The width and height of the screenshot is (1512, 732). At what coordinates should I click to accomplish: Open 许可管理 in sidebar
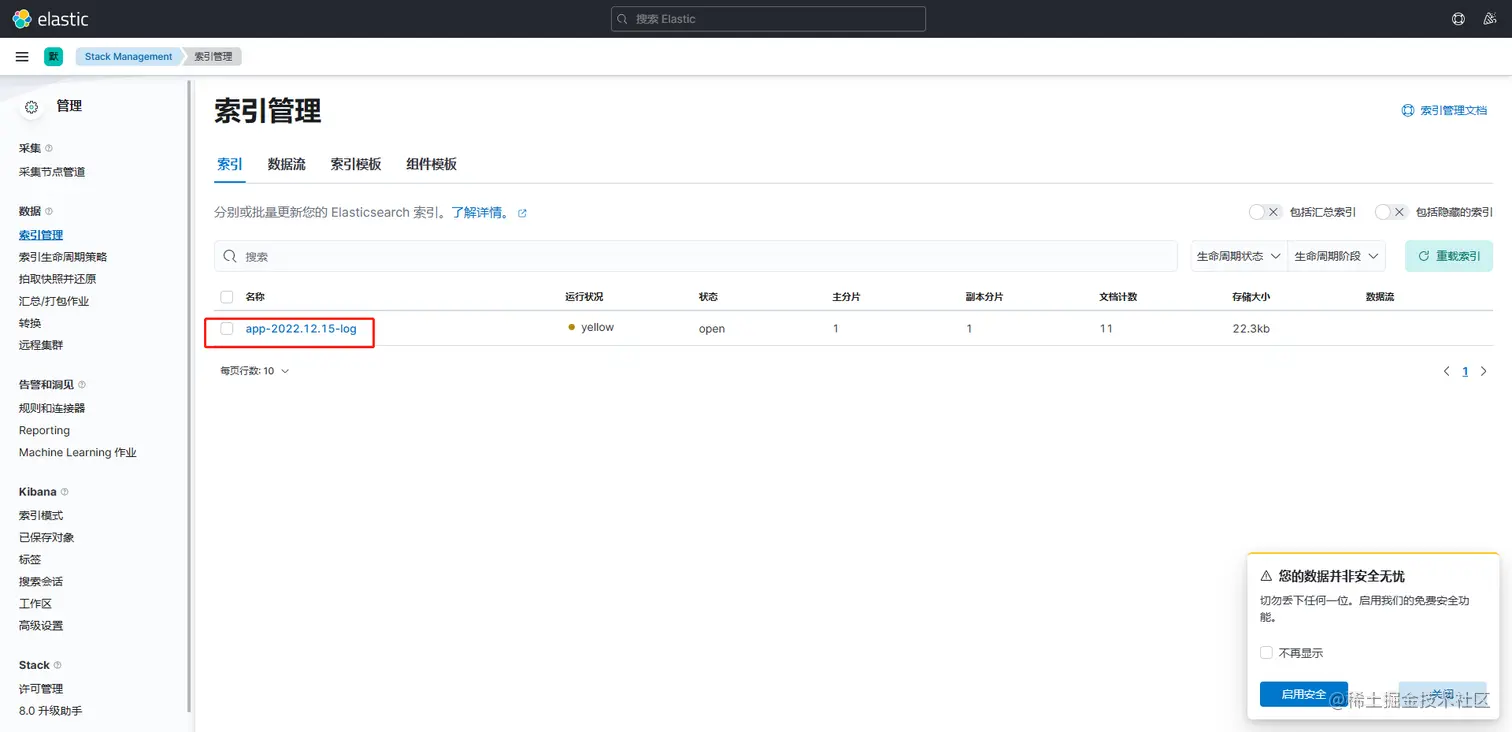pos(41,688)
